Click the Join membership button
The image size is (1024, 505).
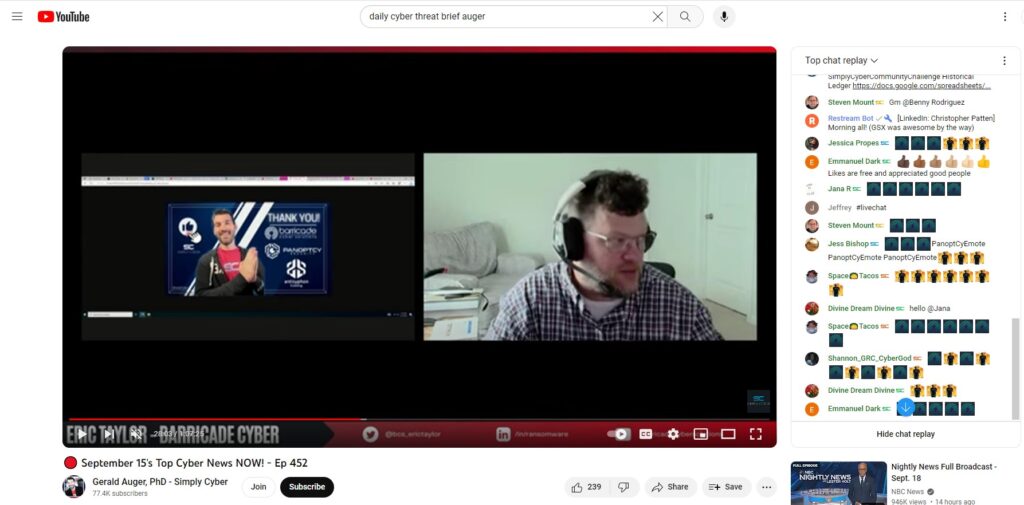tap(259, 487)
